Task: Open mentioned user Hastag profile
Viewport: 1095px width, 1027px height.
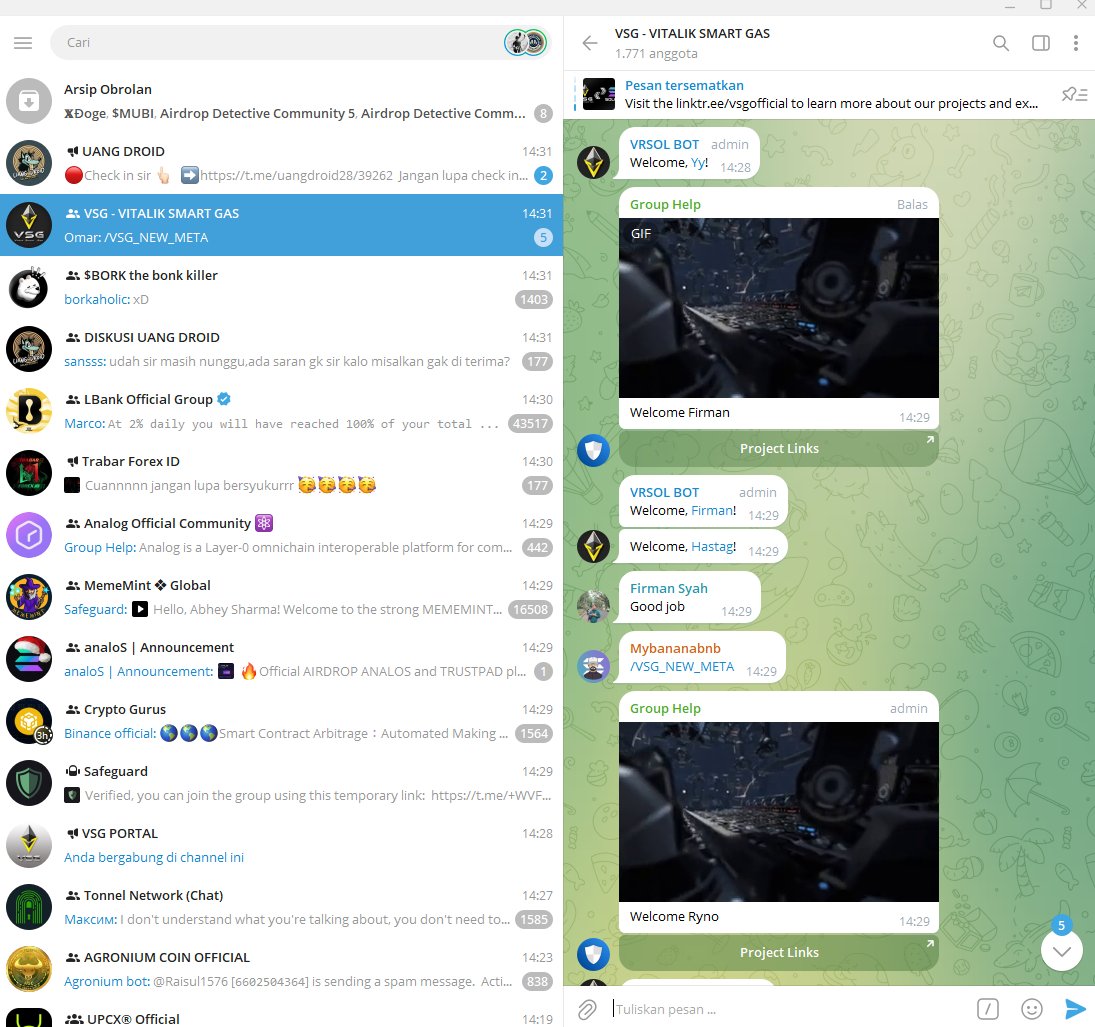Action: coord(712,547)
